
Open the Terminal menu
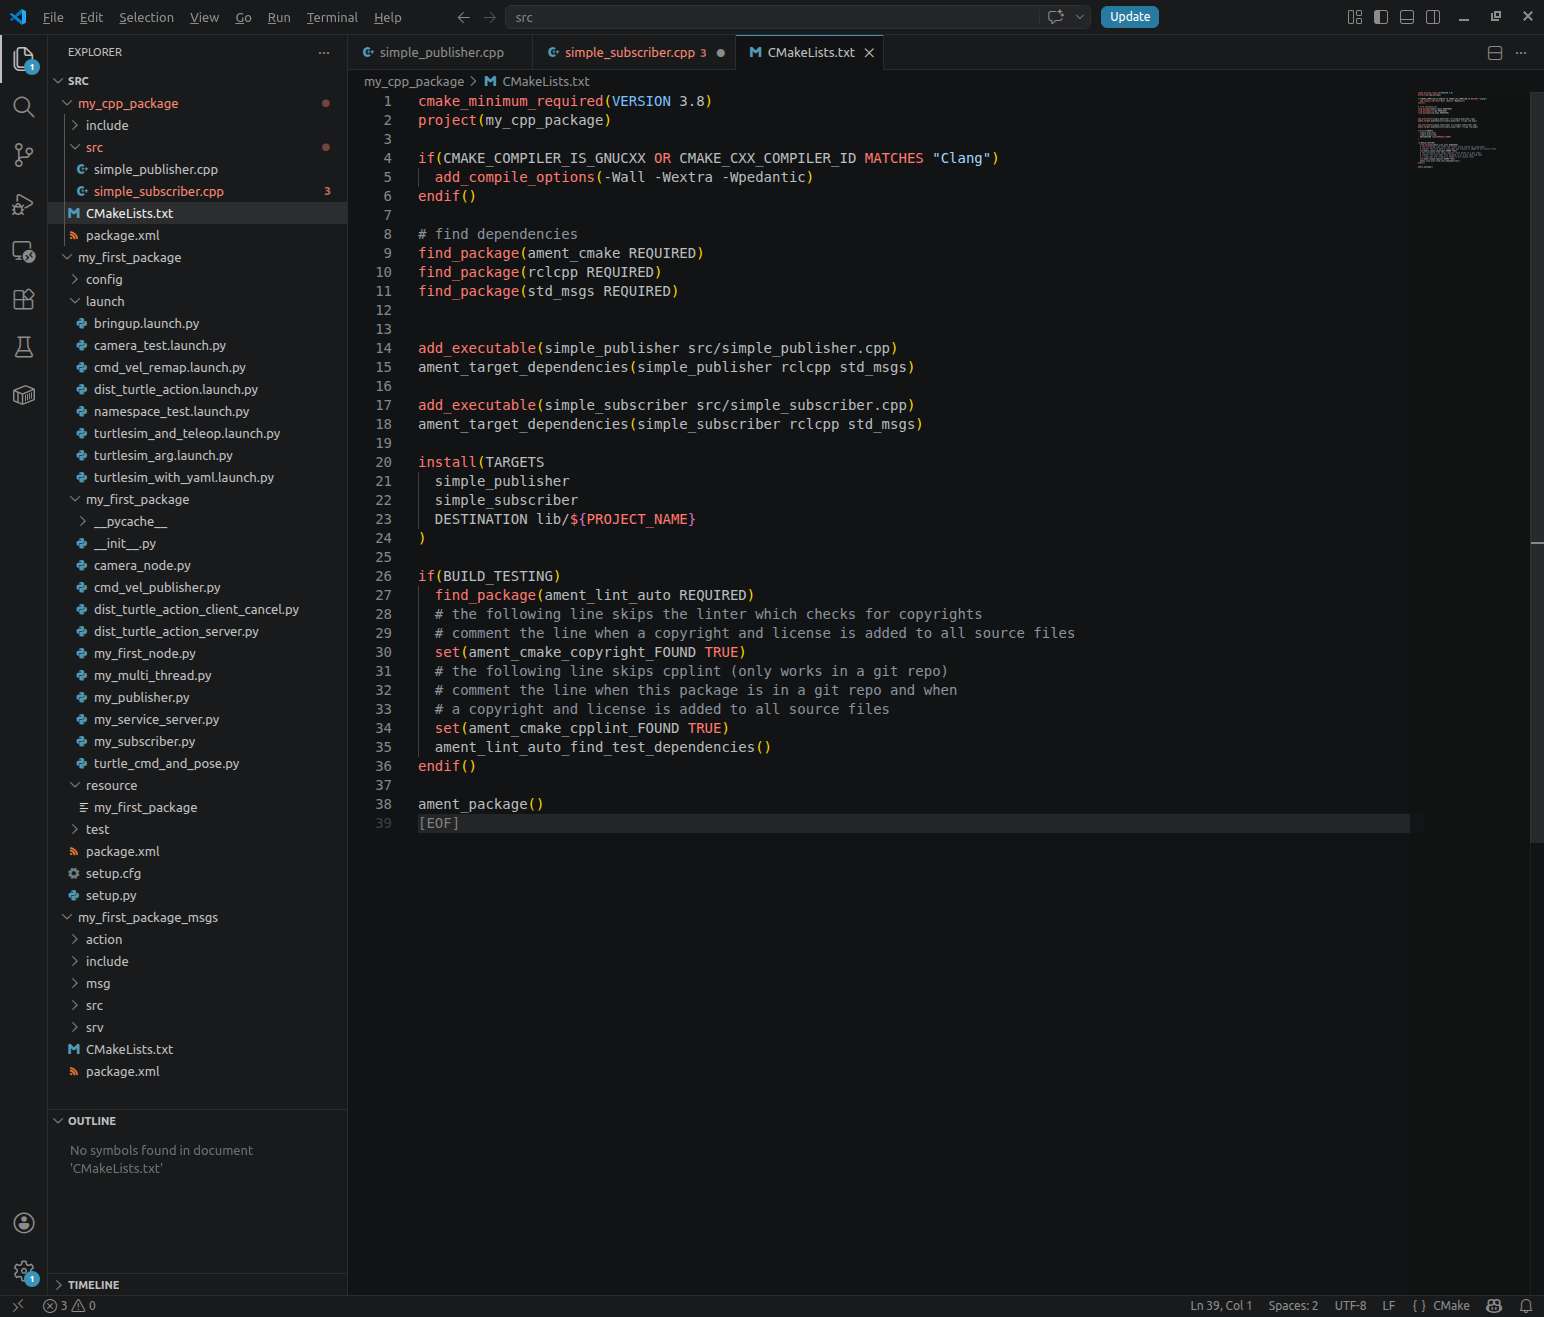332,17
